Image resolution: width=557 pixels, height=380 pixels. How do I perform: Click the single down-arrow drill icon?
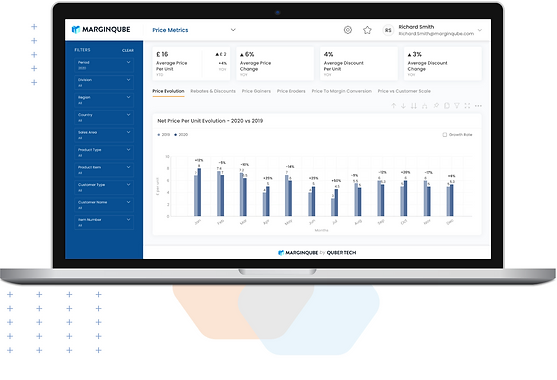tap(403, 106)
